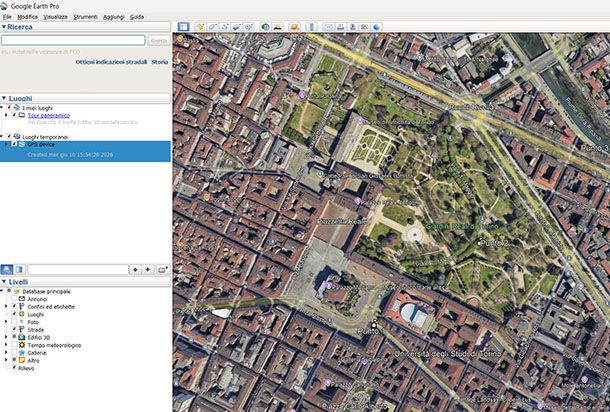610x412 pixels.
Task: Enable the Tempo meteorologico layer checkbox
Action: [14, 345]
